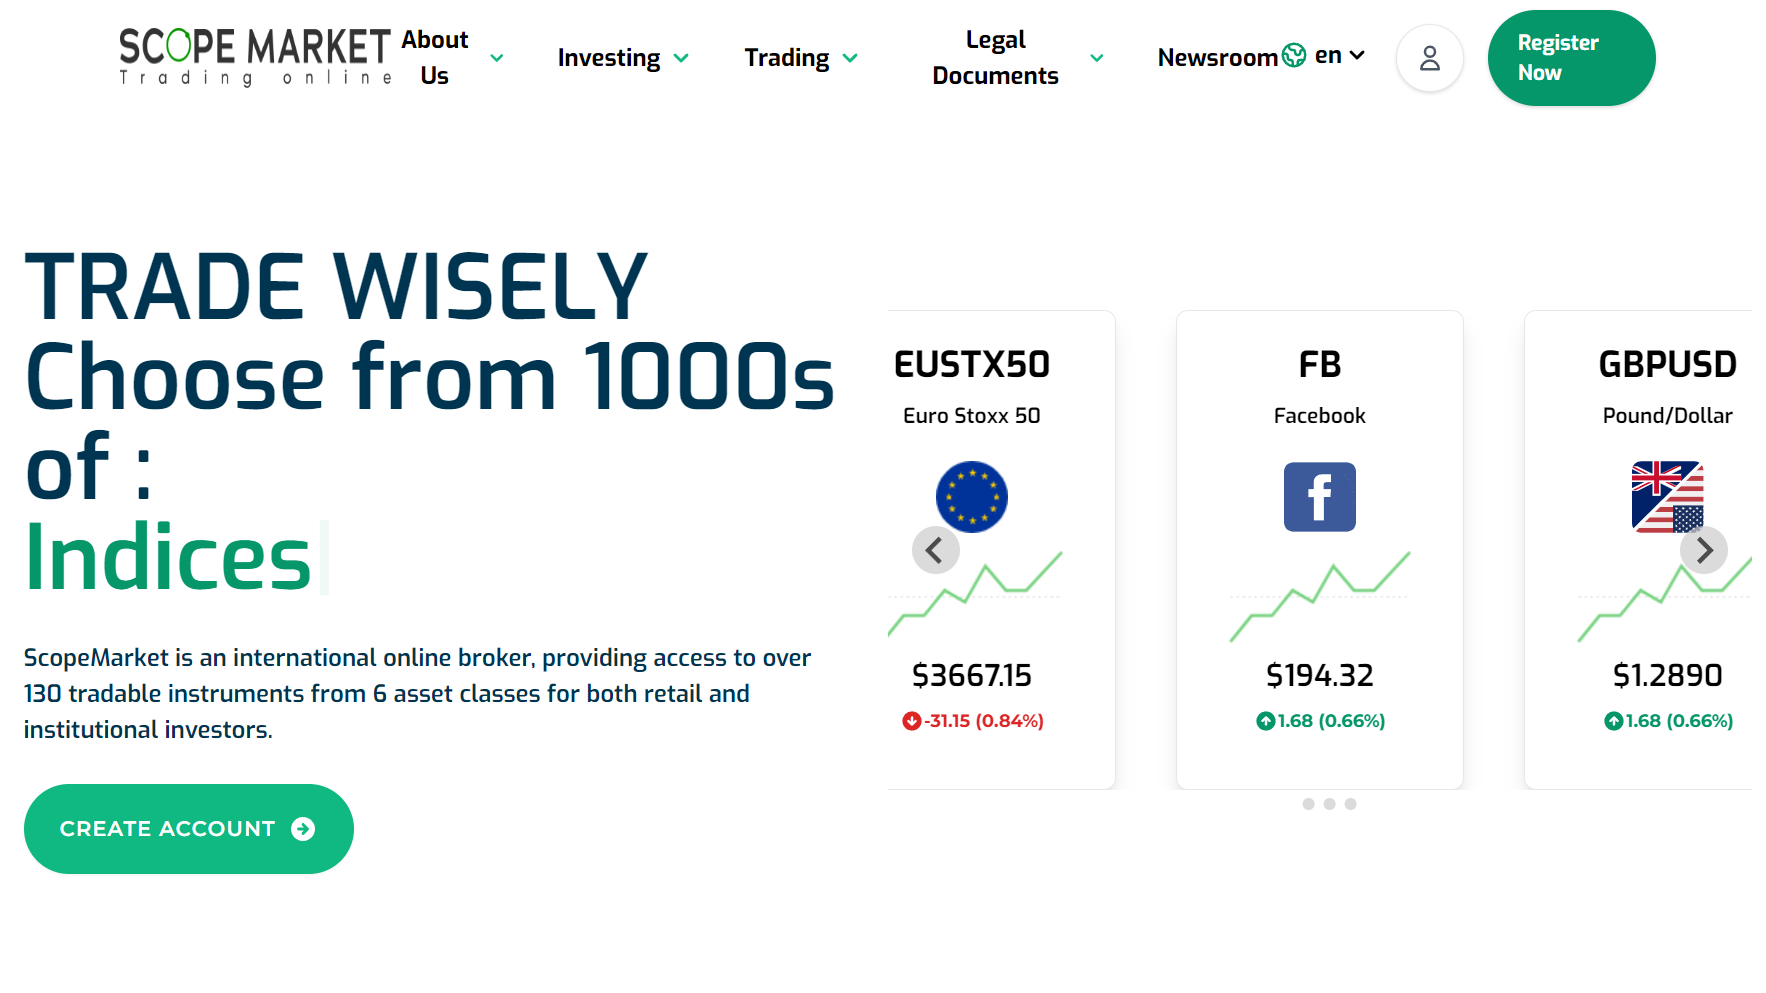Screen dimensions: 1766x993
Task: Go to previous carousel slide arrow
Action: coord(935,550)
